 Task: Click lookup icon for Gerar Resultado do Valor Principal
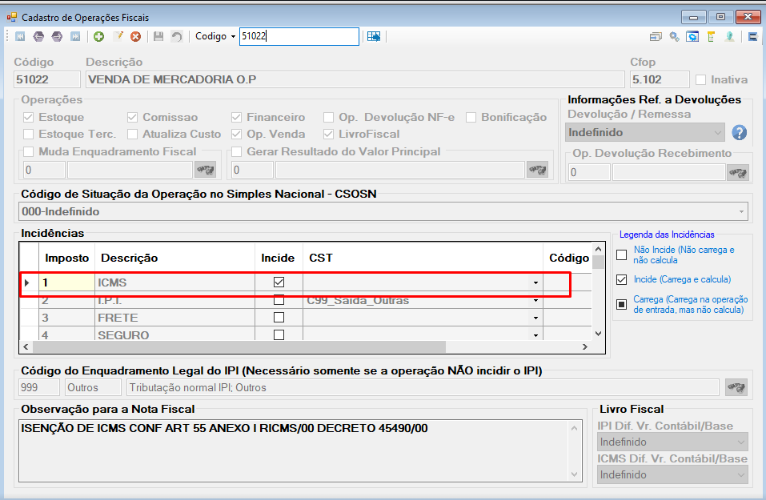tap(537, 170)
